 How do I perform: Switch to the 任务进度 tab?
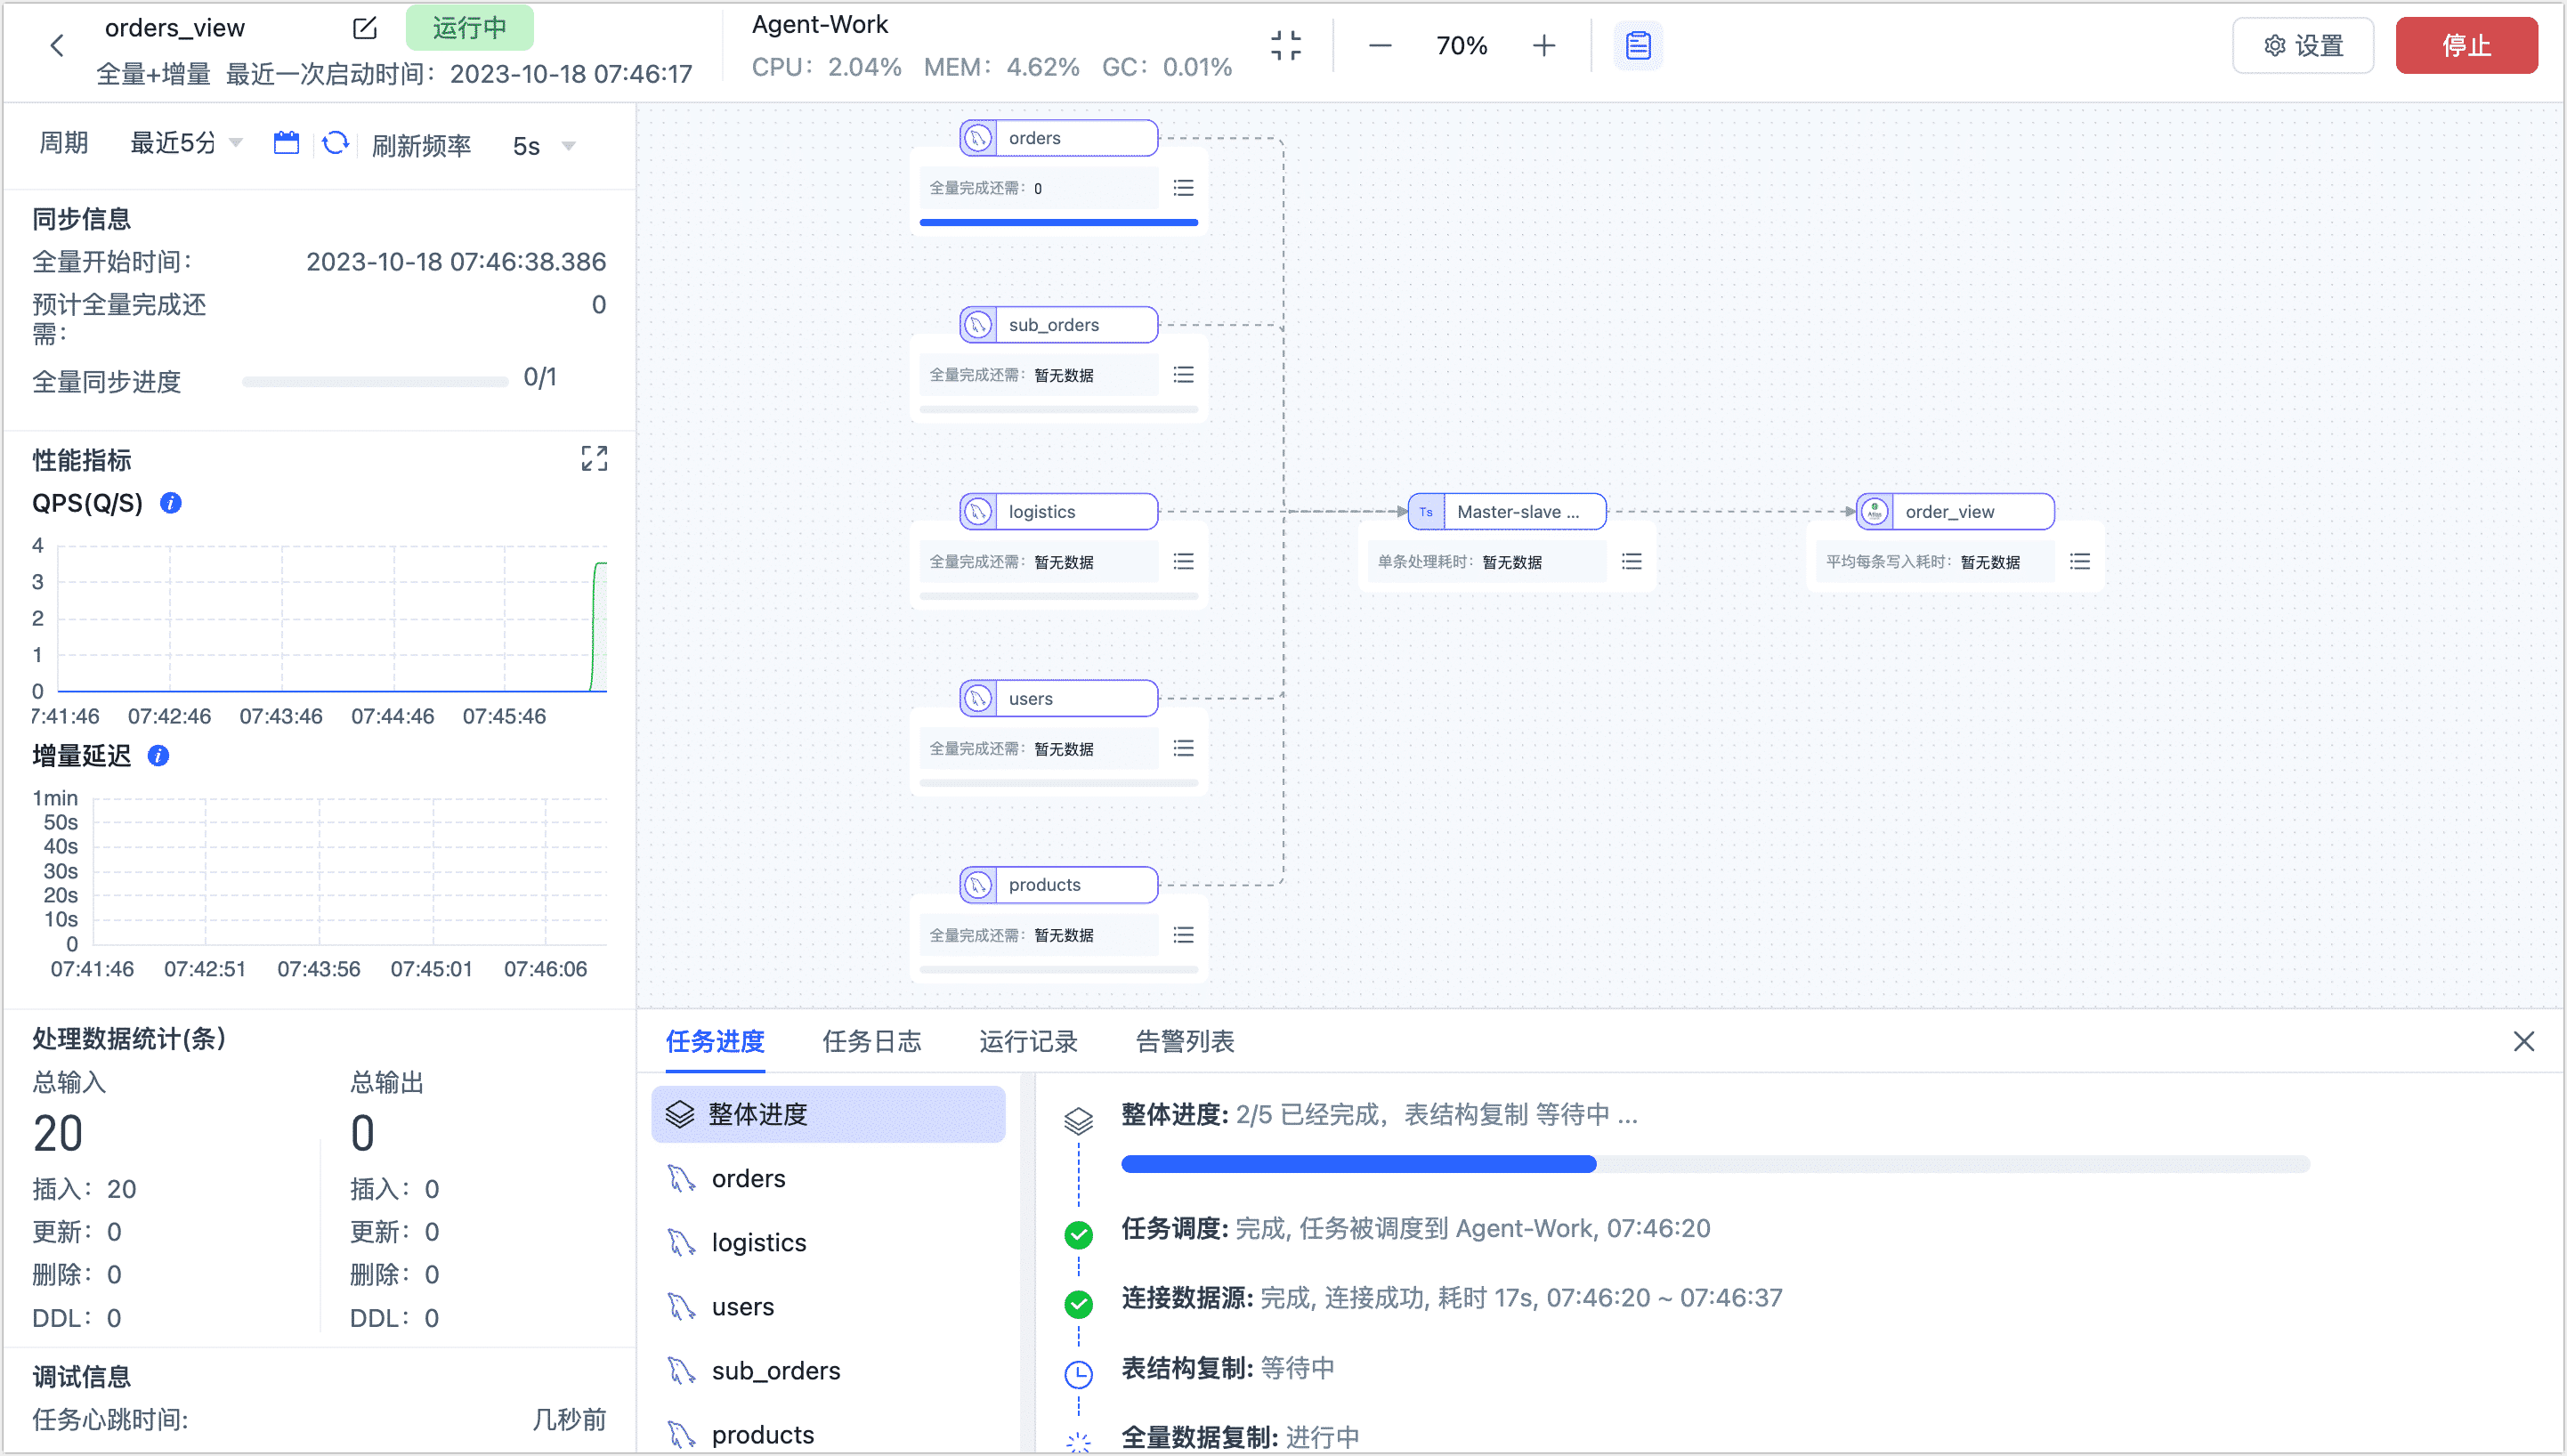click(715, 1041)
